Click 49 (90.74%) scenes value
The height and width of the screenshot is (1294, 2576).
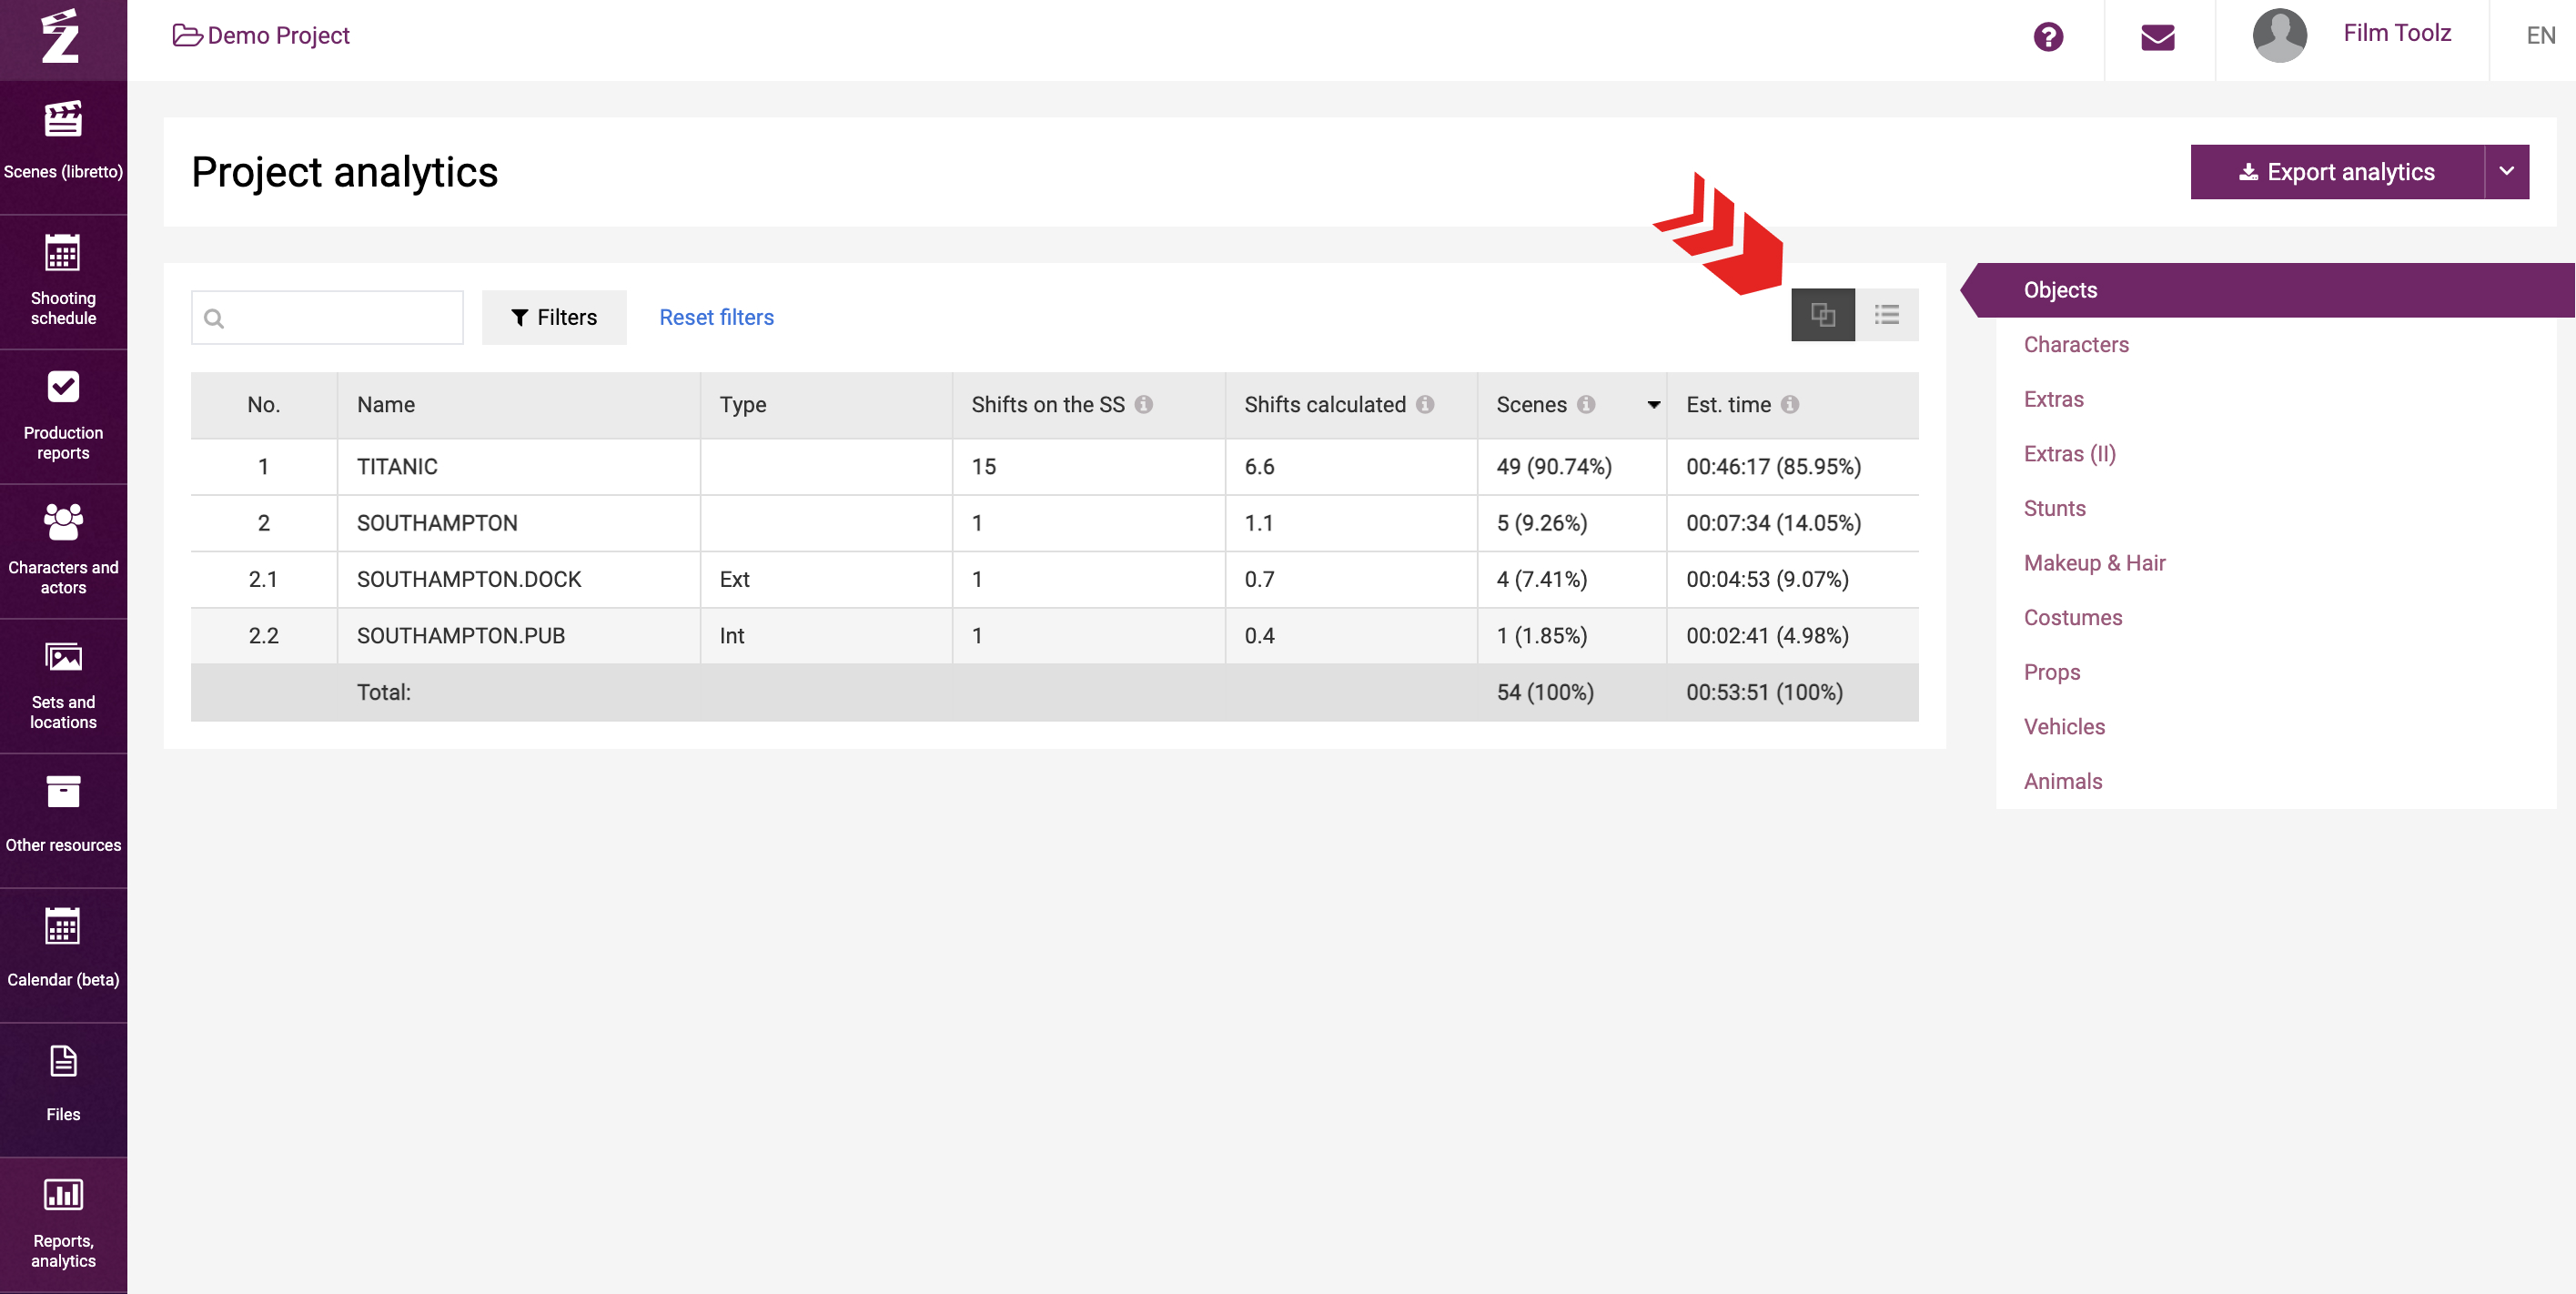point(1554,466)
